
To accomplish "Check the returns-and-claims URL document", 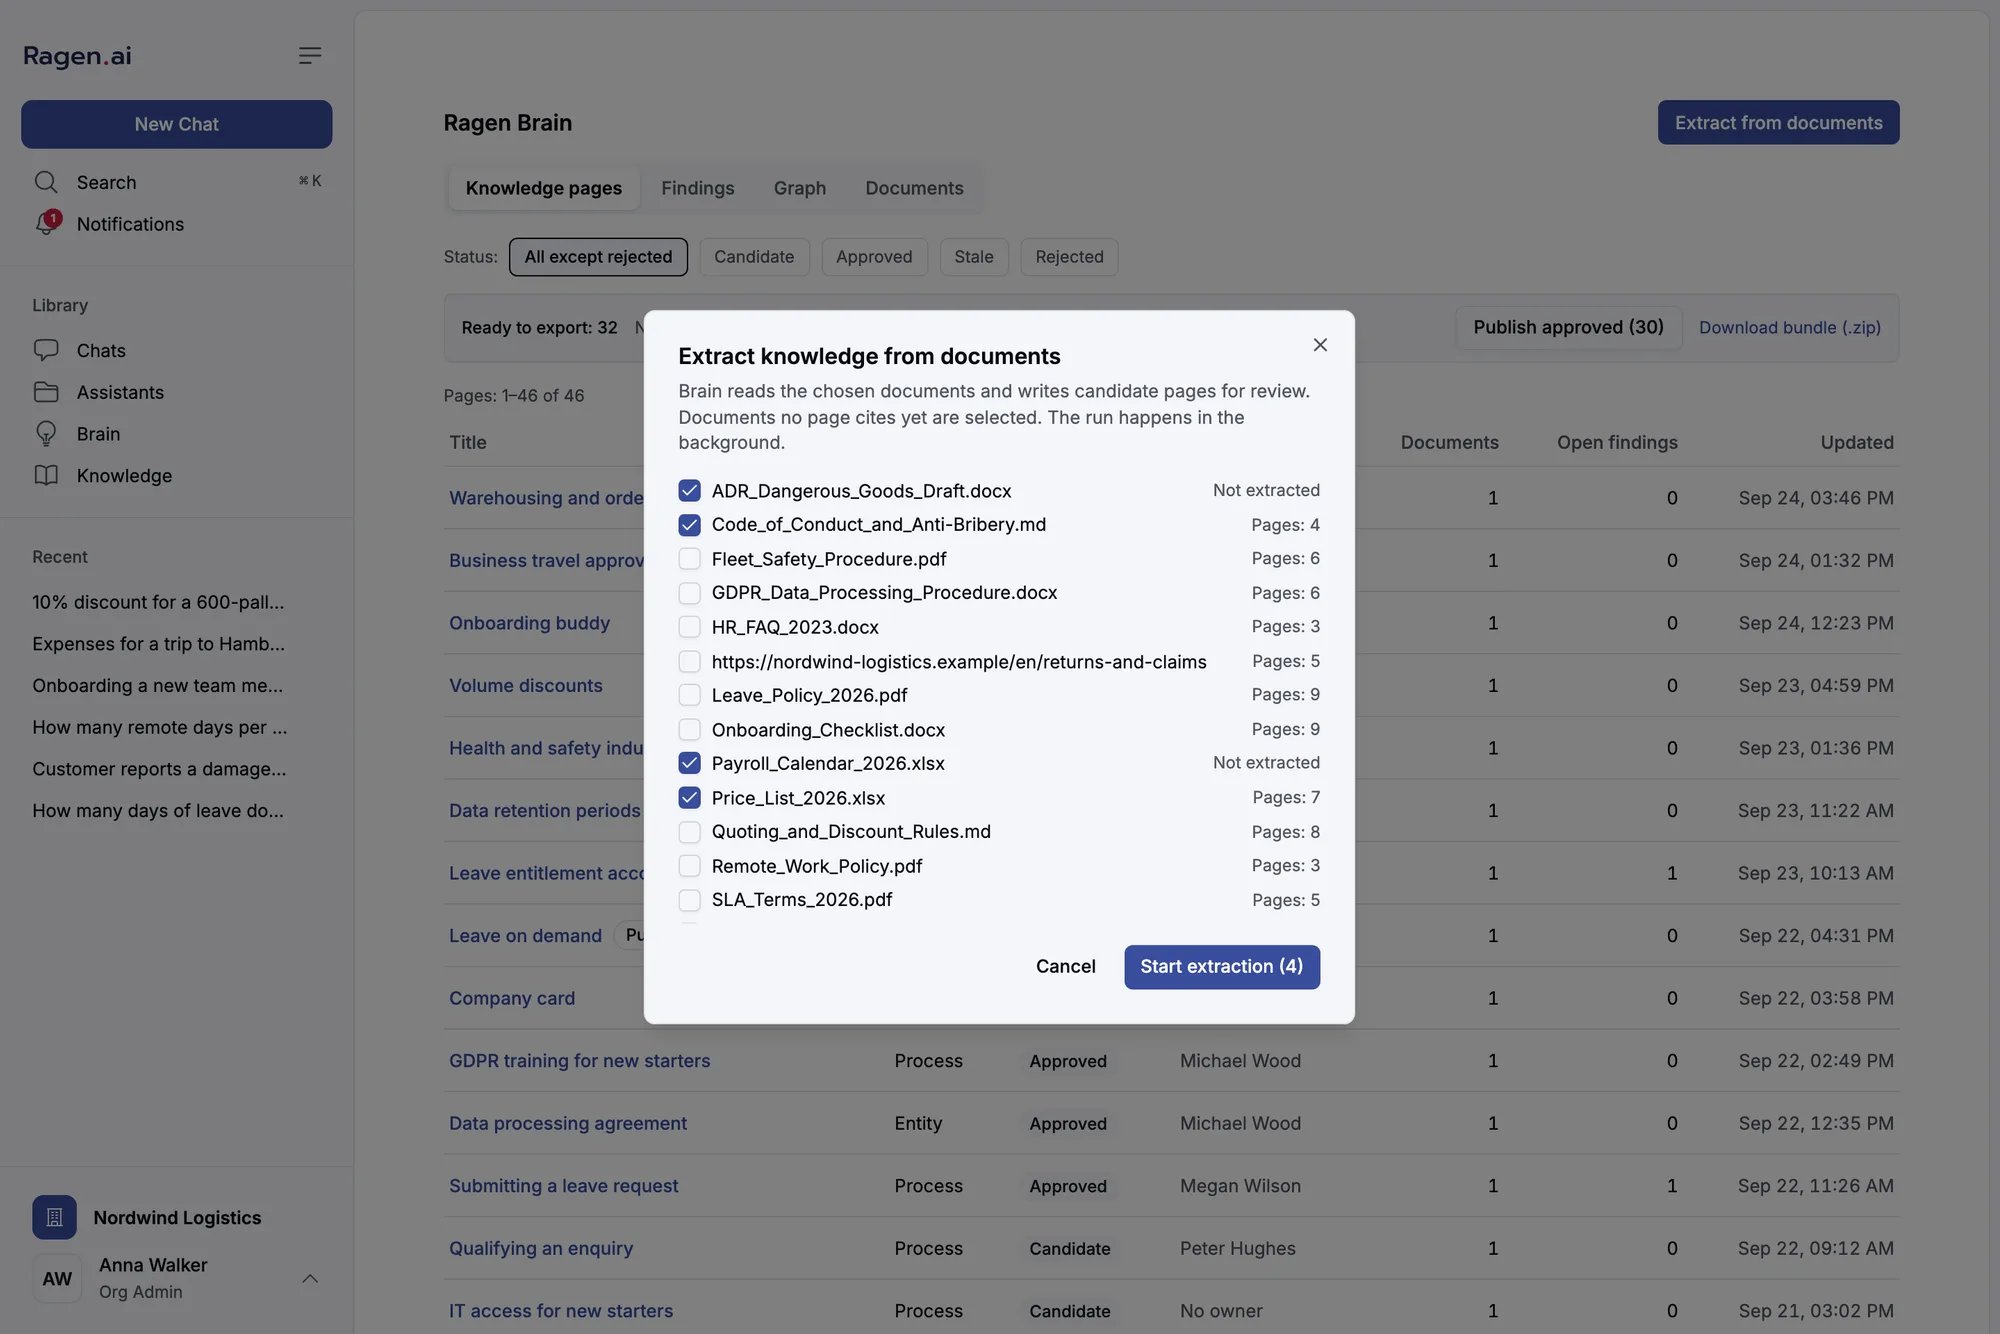I will point(689,661).
